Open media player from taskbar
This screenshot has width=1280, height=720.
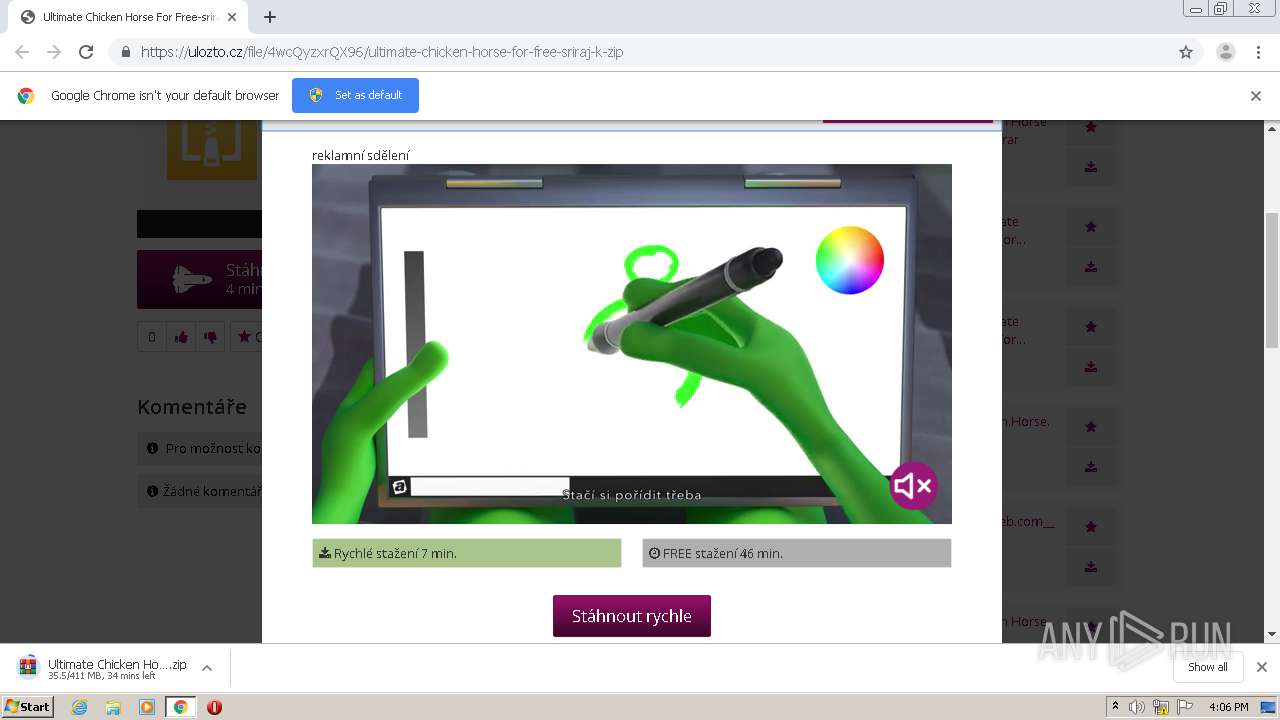(147, 707)
